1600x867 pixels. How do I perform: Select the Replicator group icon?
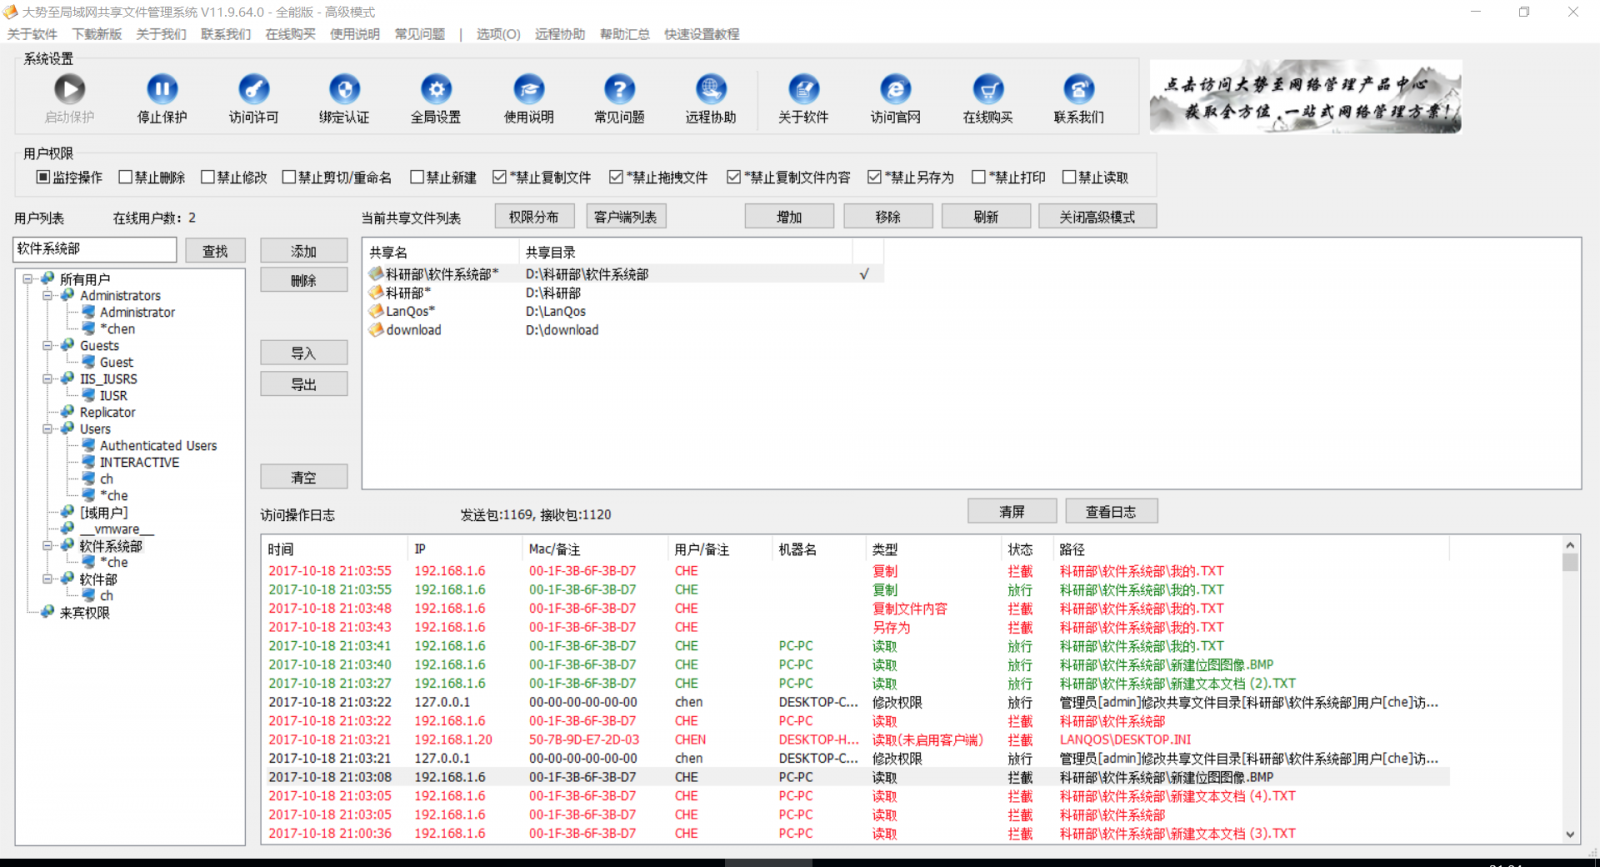pyautogui.click(x=67, y=411)
